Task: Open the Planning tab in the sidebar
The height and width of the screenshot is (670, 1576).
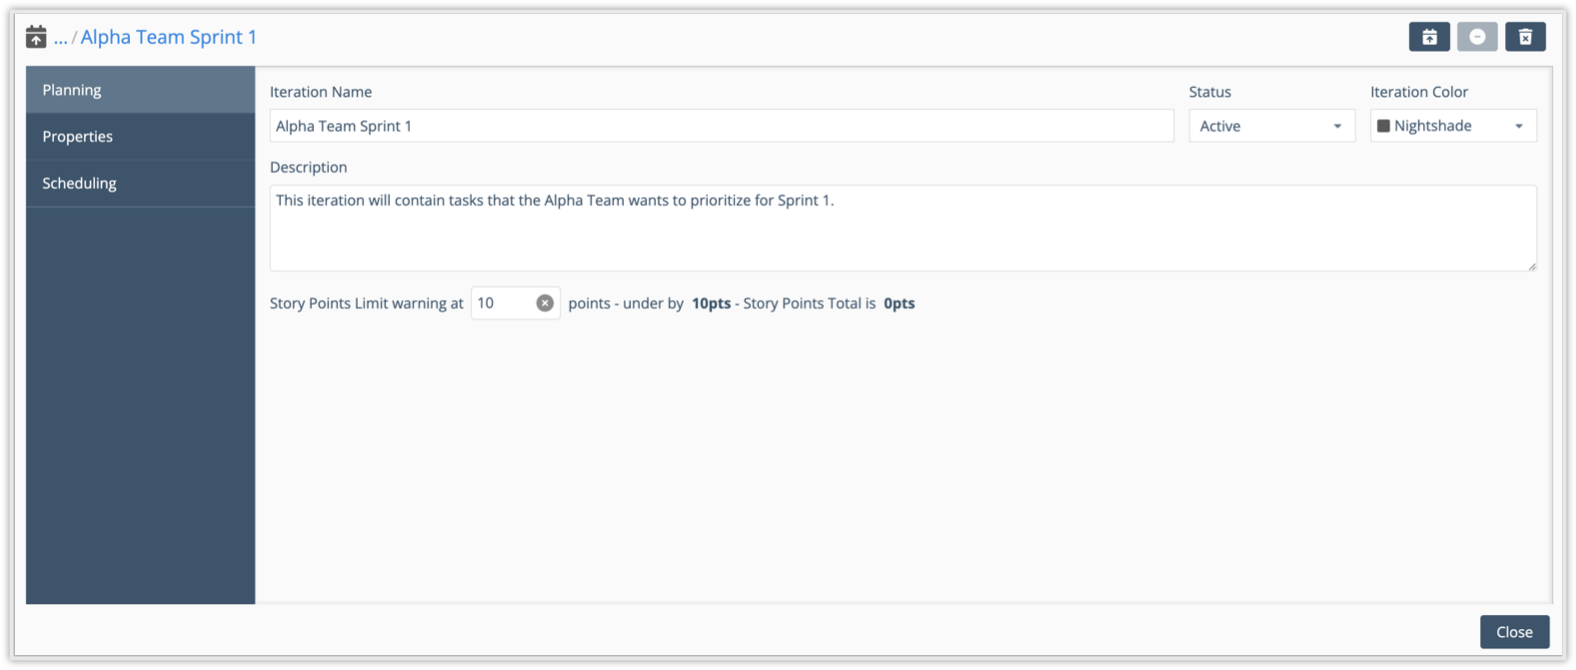Action: (140, 90)
